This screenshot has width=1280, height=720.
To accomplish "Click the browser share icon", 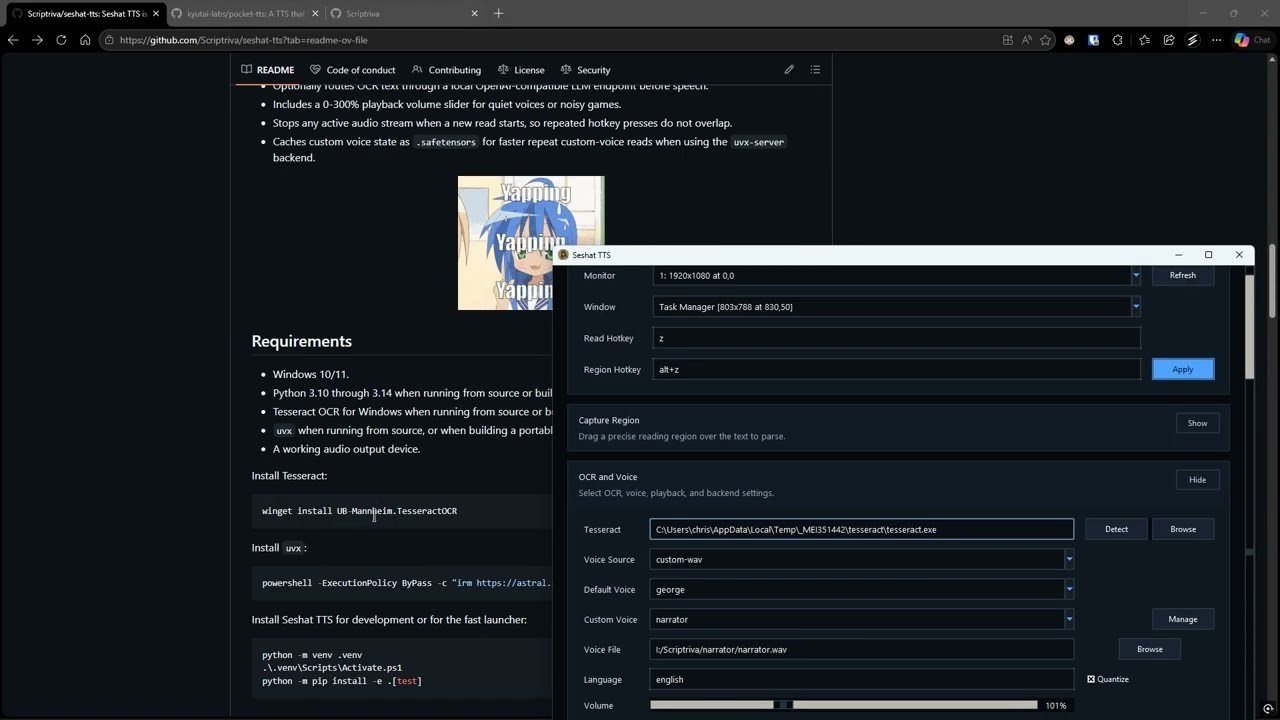I will pos(1168,40).
